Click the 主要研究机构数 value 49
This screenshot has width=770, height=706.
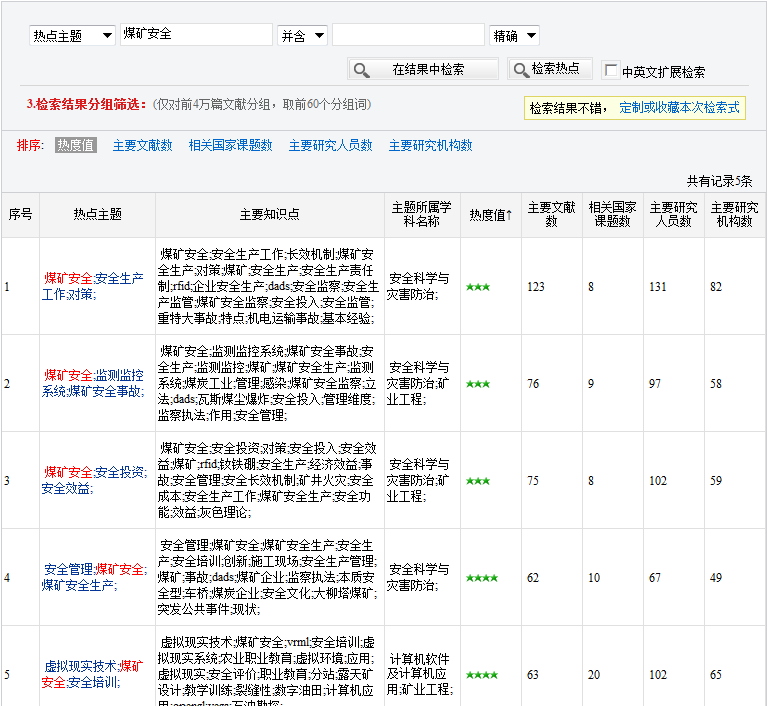point(716,577)
